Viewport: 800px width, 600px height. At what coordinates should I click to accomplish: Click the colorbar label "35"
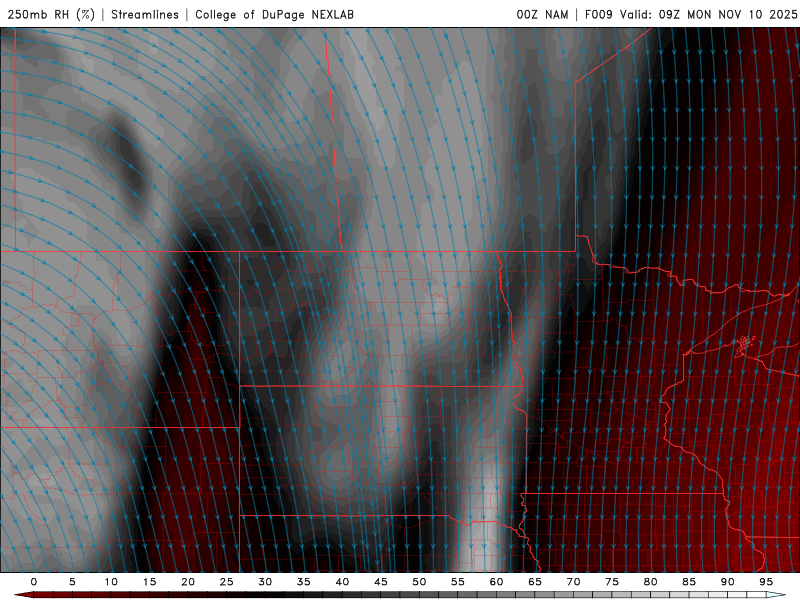click(304, 582)
